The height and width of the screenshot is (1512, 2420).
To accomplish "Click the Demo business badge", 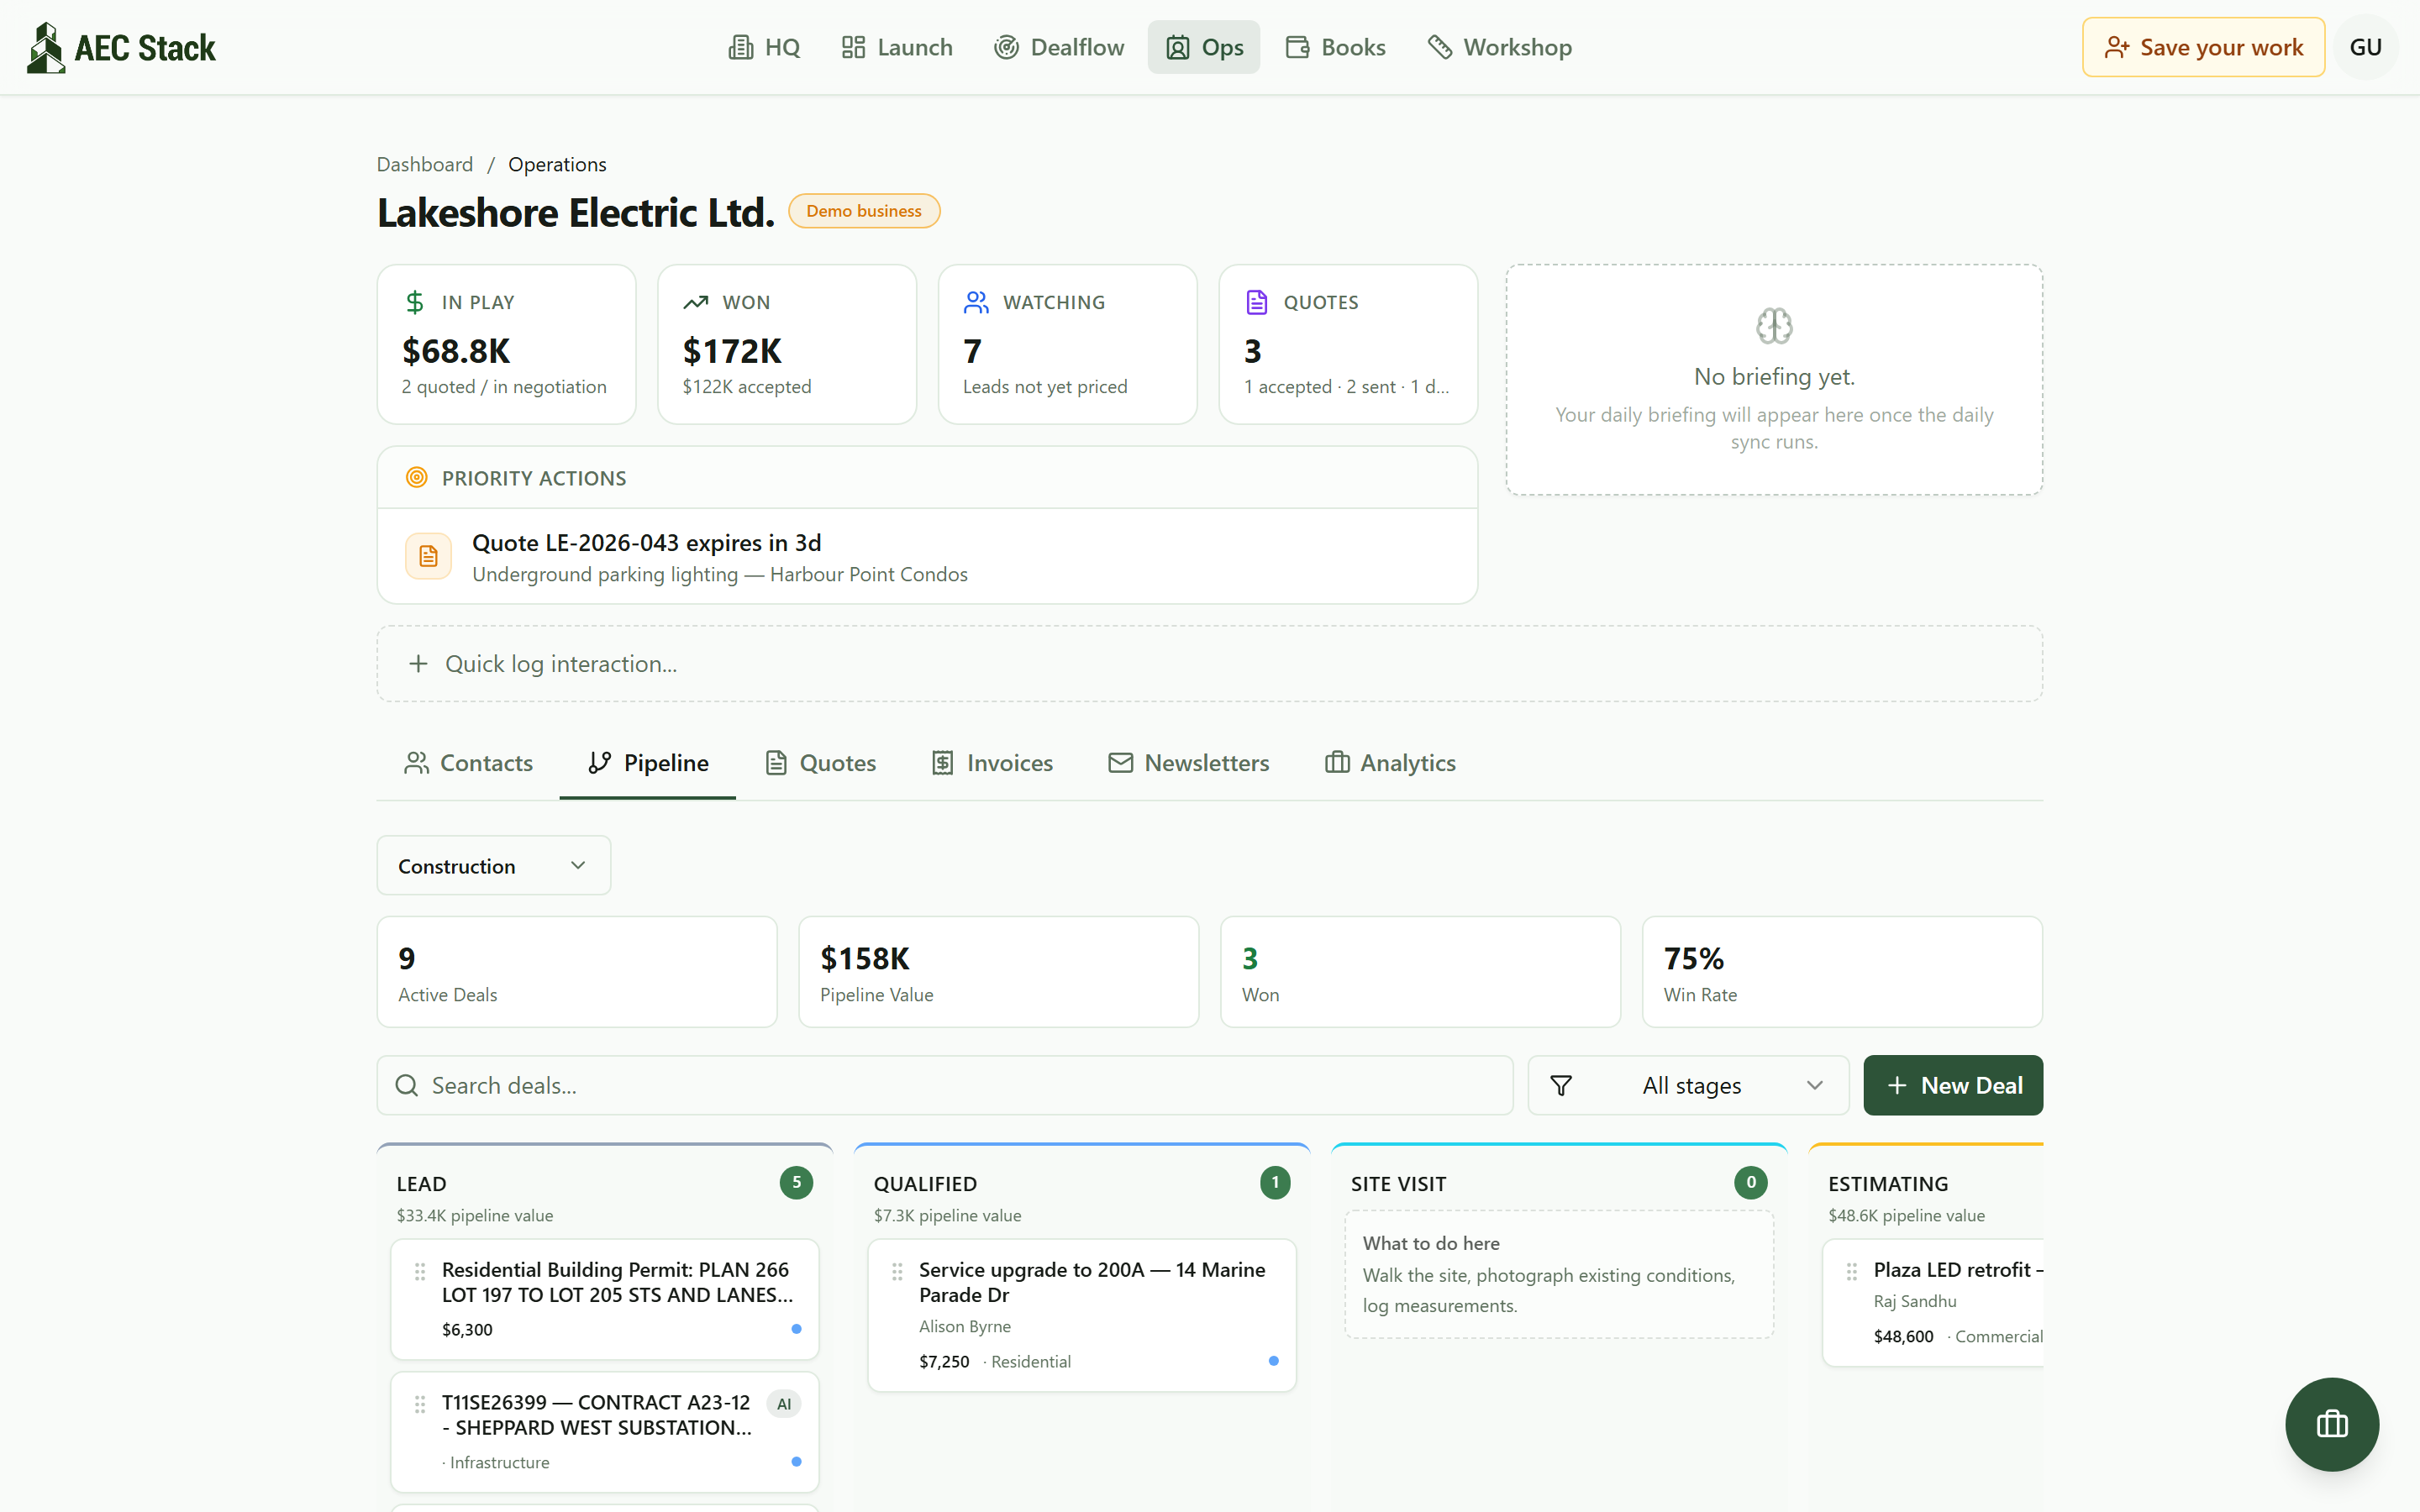I will click(x=864, y=211).
